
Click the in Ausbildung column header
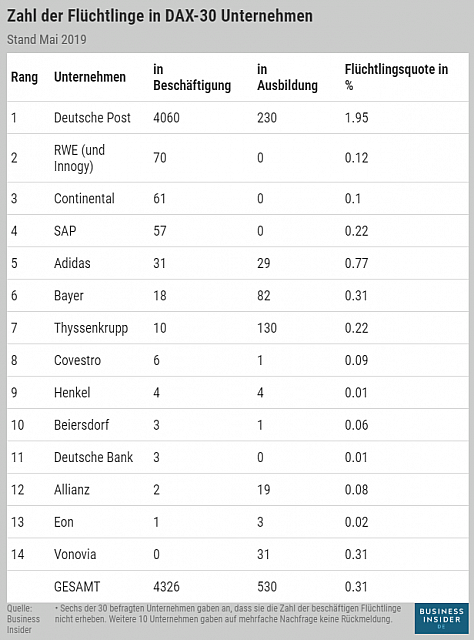pos(287,78)
